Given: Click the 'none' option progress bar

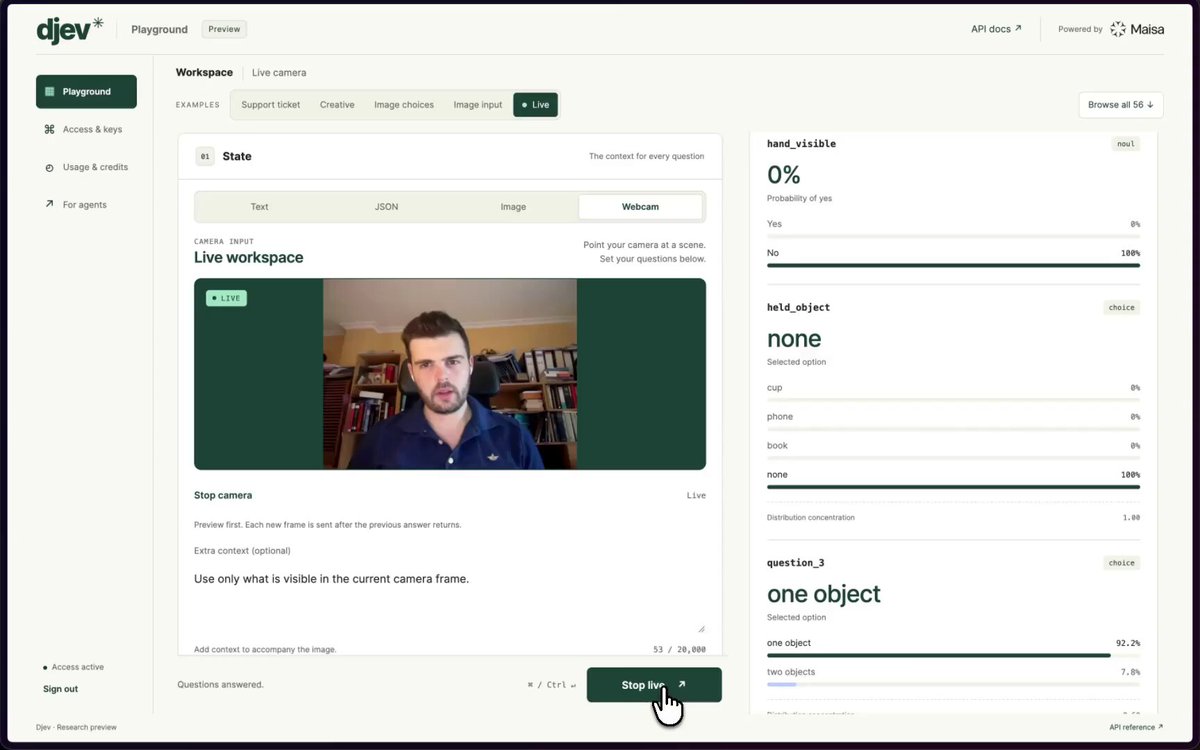Looking at the screenshot, I should click(x=953, y=487).
